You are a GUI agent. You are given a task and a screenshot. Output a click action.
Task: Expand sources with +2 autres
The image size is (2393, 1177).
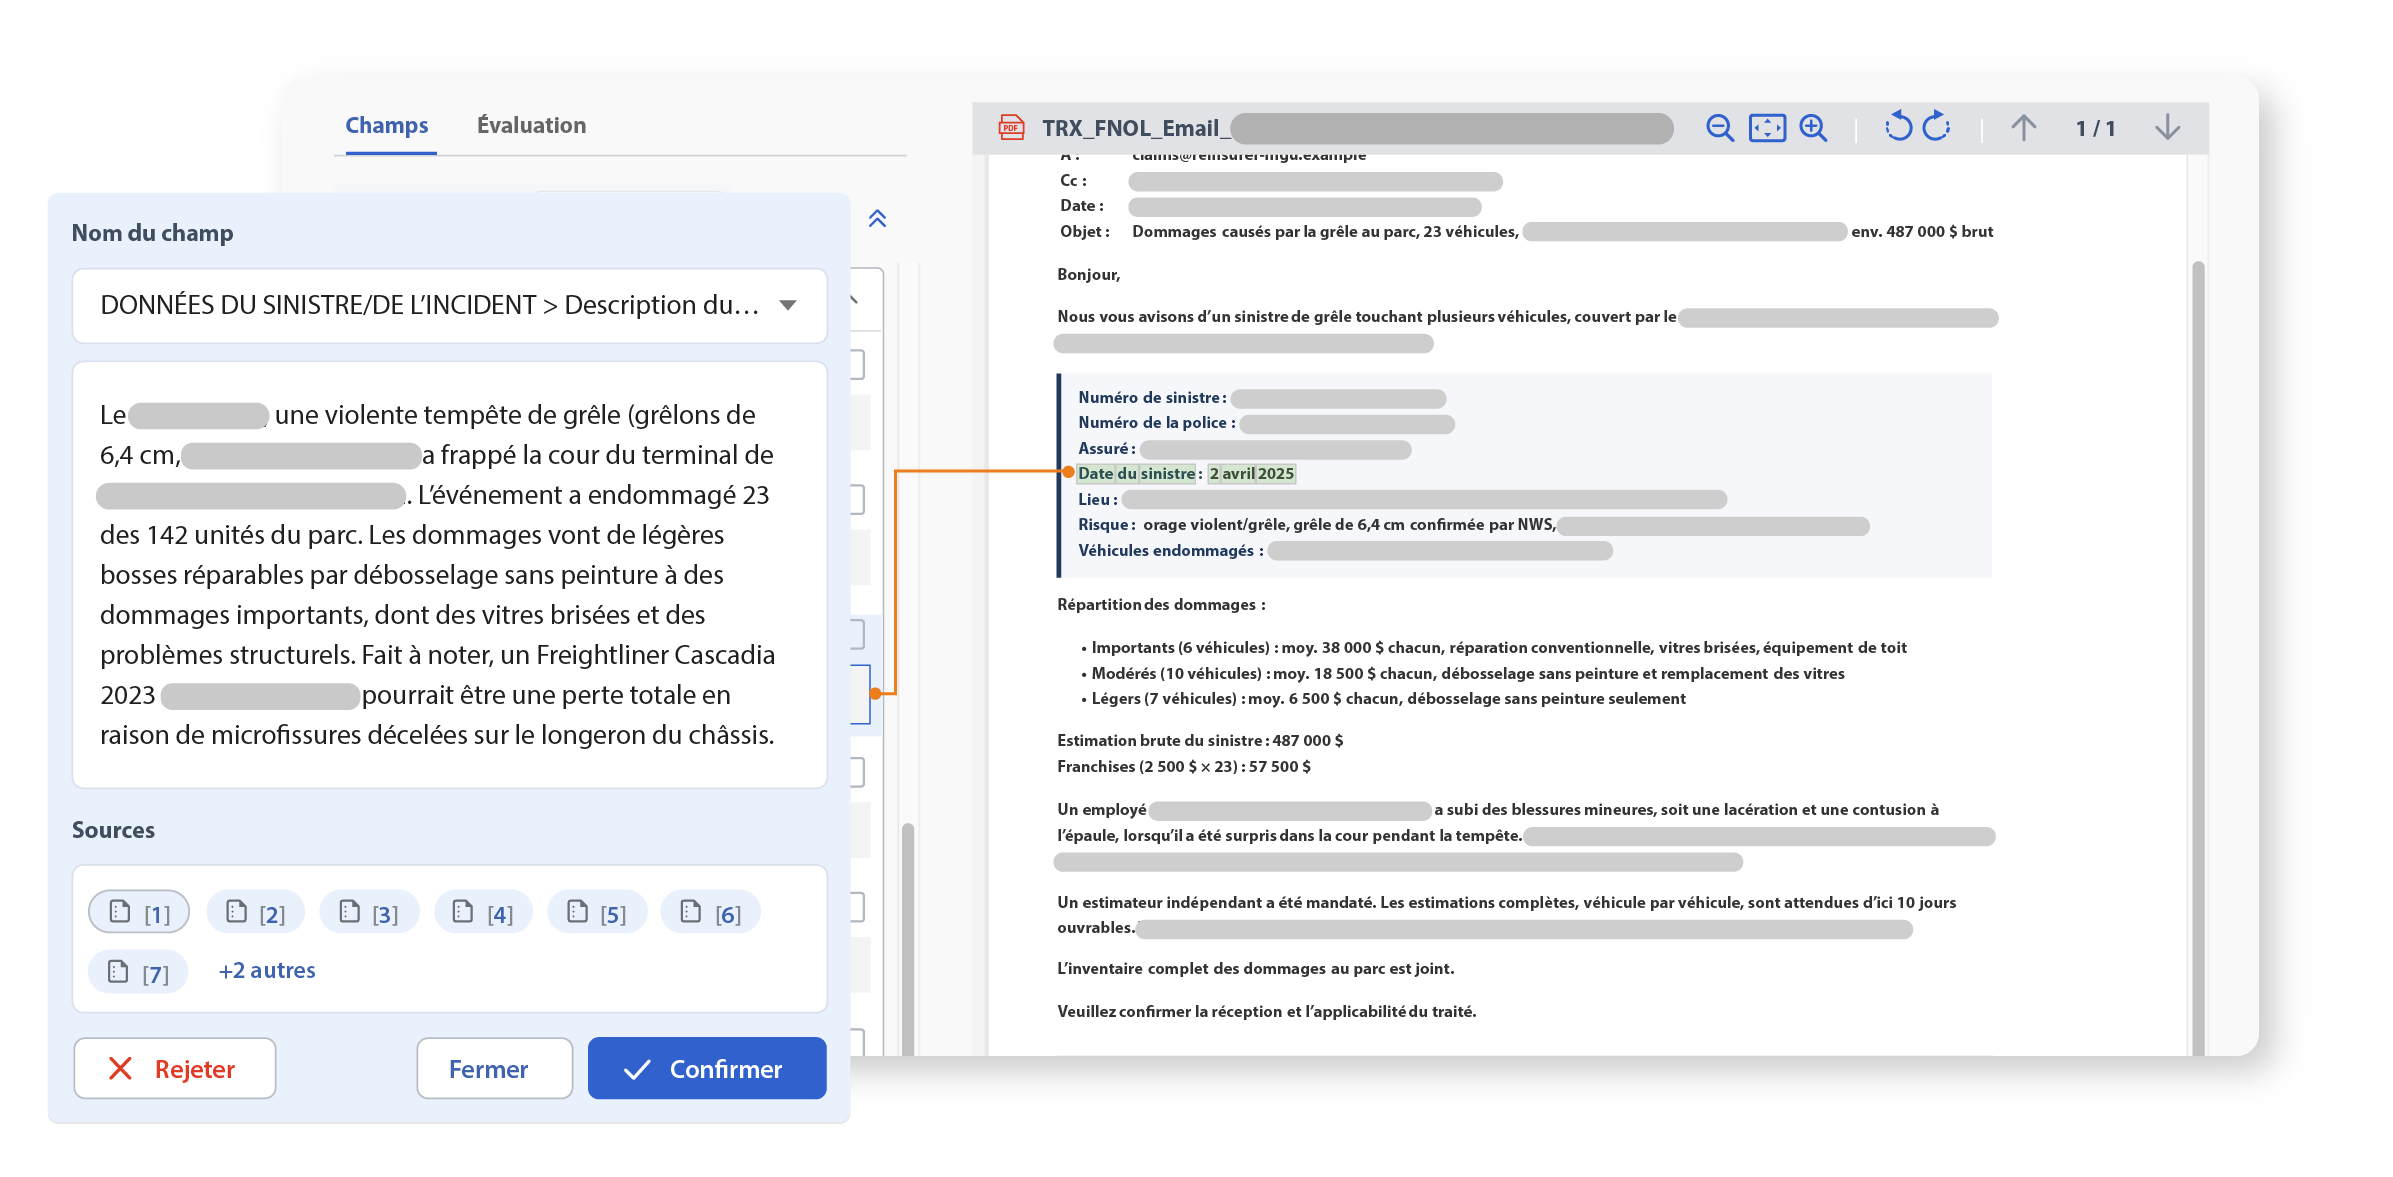click(x=267, y=970)
